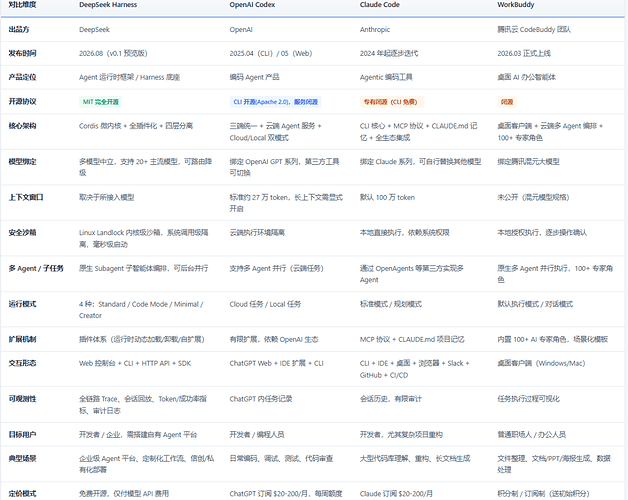Click the Web 控制台 + CLI + HTTP API + SDK cell
Viewport: 628px width, 500px height.
tap(135, 363)
